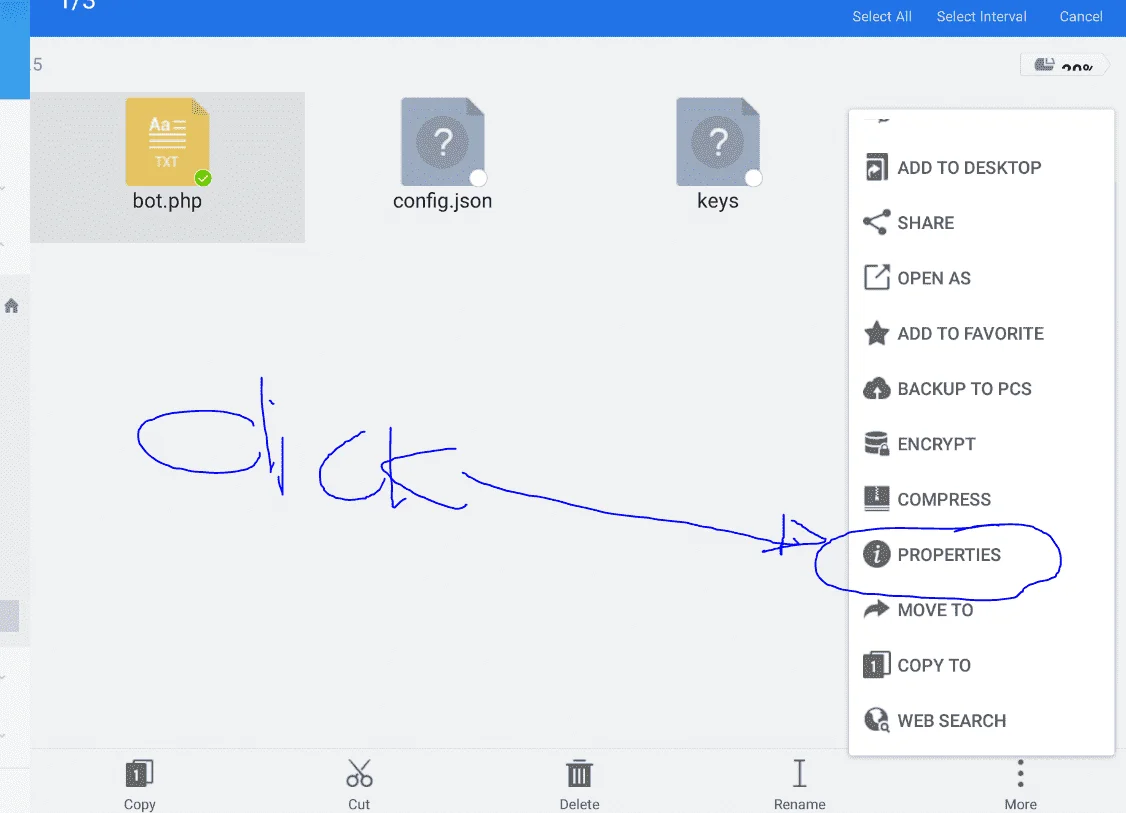Tap the More three-dots icon
The height and width of the screenshot is (813, 1126).
click(1020, 773)
